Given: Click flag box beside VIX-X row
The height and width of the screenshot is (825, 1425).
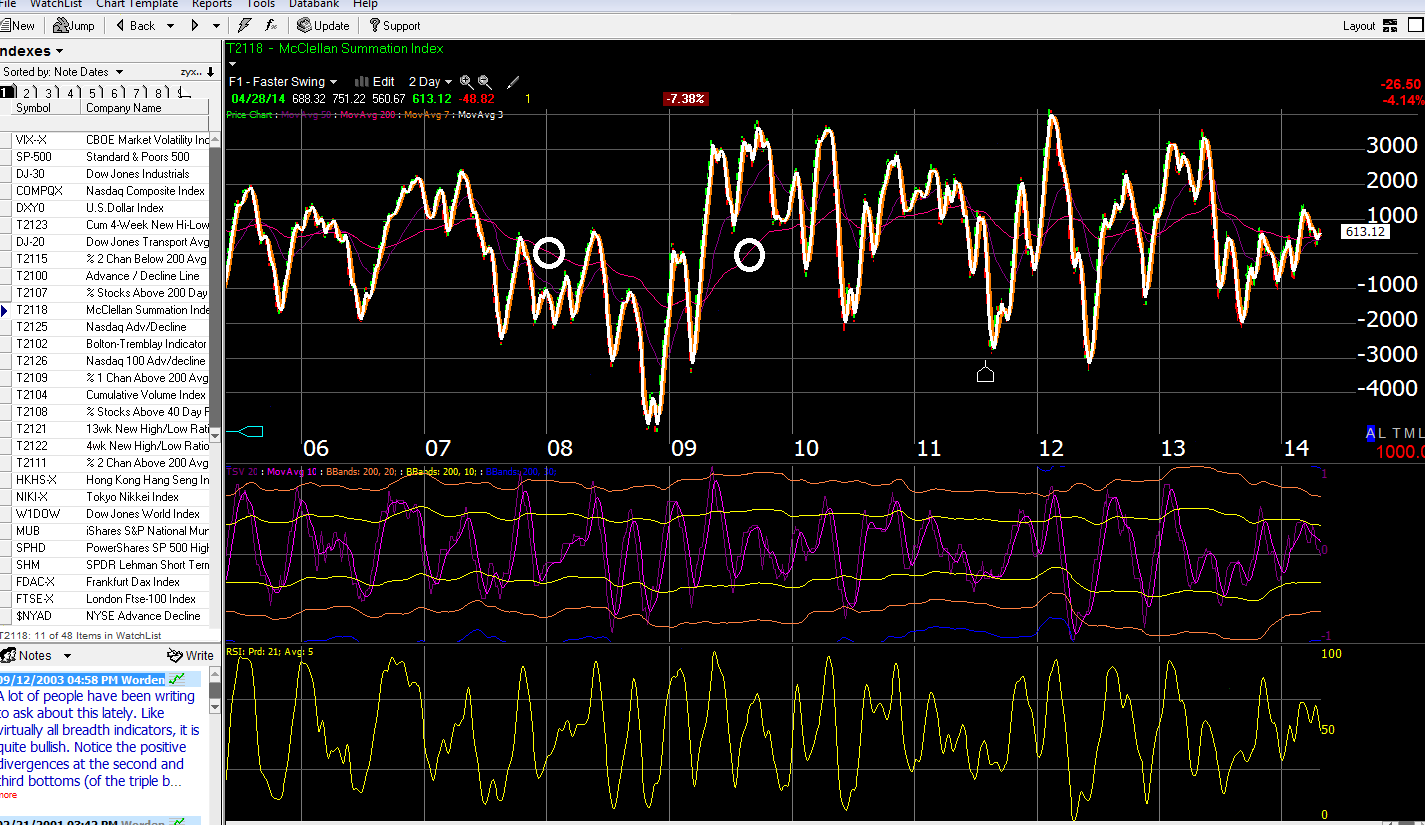Looking at the screenshot, I should pos(5,140).
